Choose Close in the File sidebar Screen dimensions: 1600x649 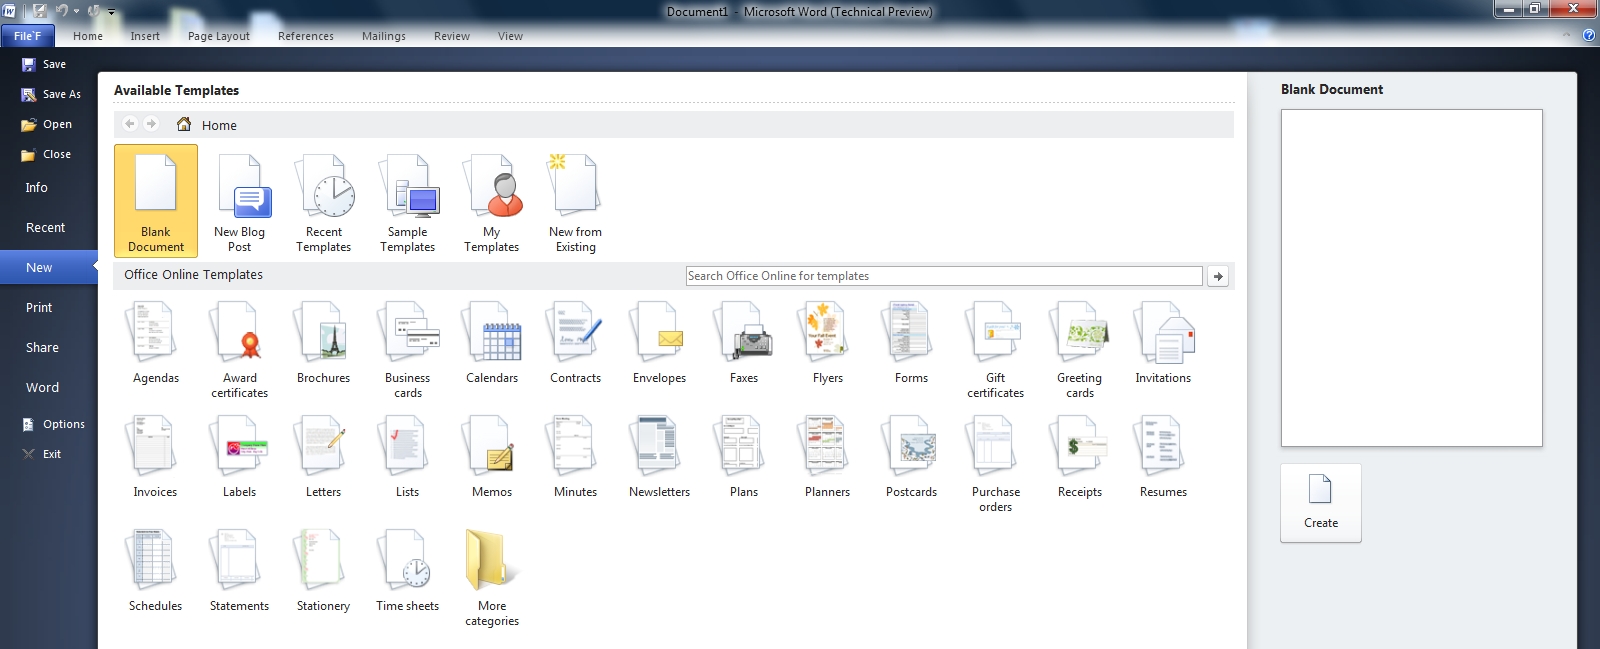click(46, 154)
